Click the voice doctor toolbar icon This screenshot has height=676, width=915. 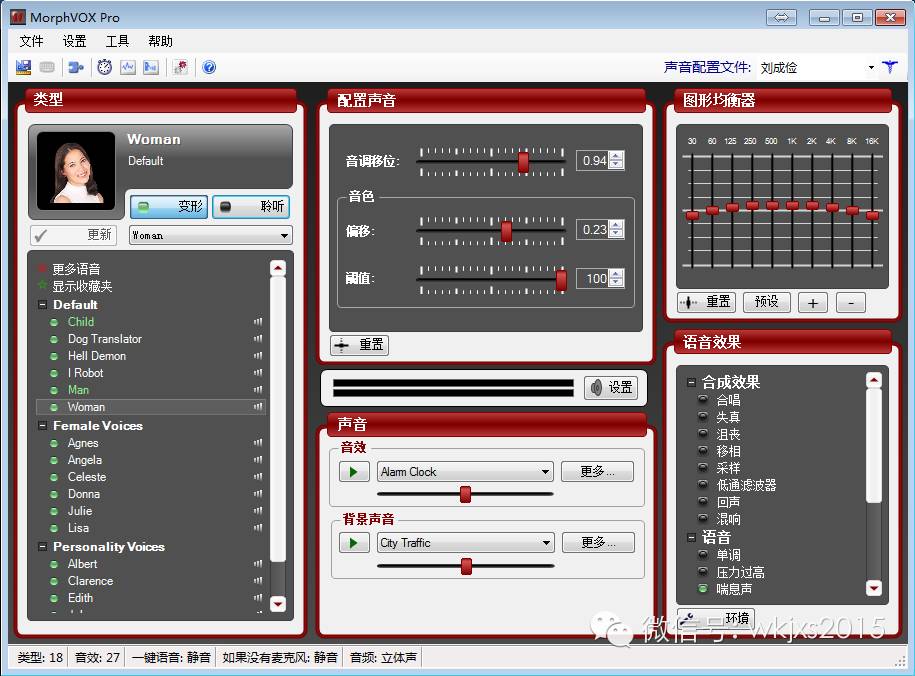pos(180,67)
